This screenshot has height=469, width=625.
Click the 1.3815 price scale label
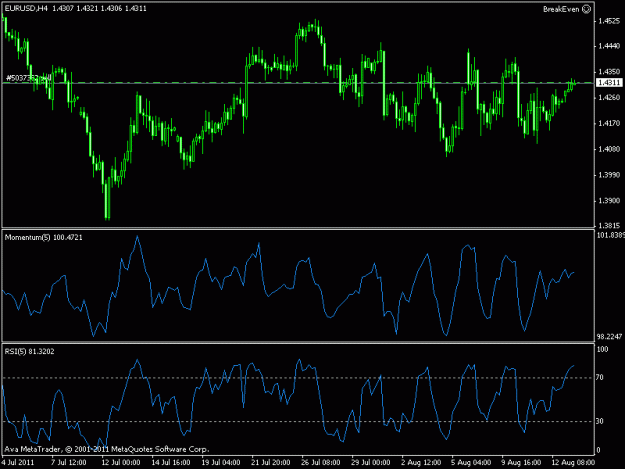[x=609, y=226]
